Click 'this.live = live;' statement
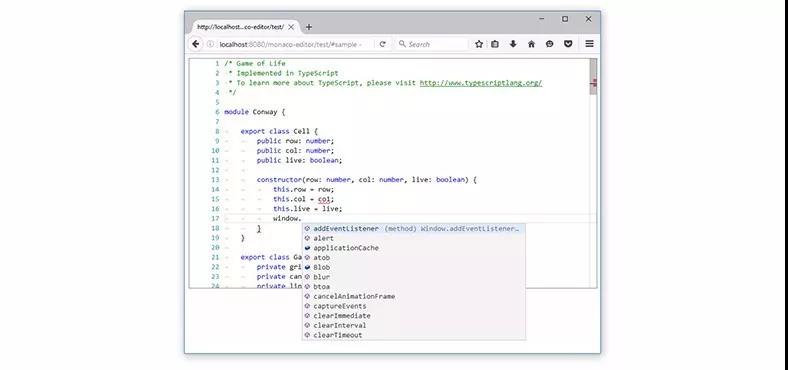788x370 pixels. 307,209
